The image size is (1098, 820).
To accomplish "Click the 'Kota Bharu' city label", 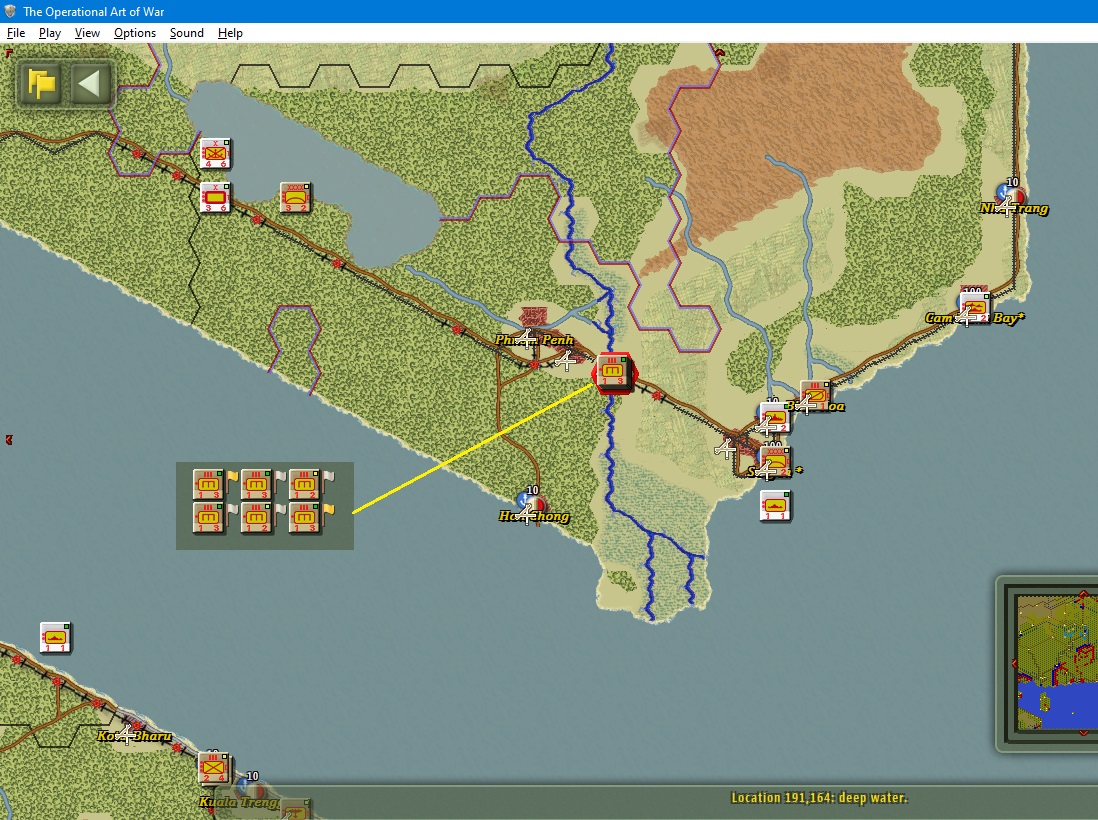I will click(x=134, y=735).
